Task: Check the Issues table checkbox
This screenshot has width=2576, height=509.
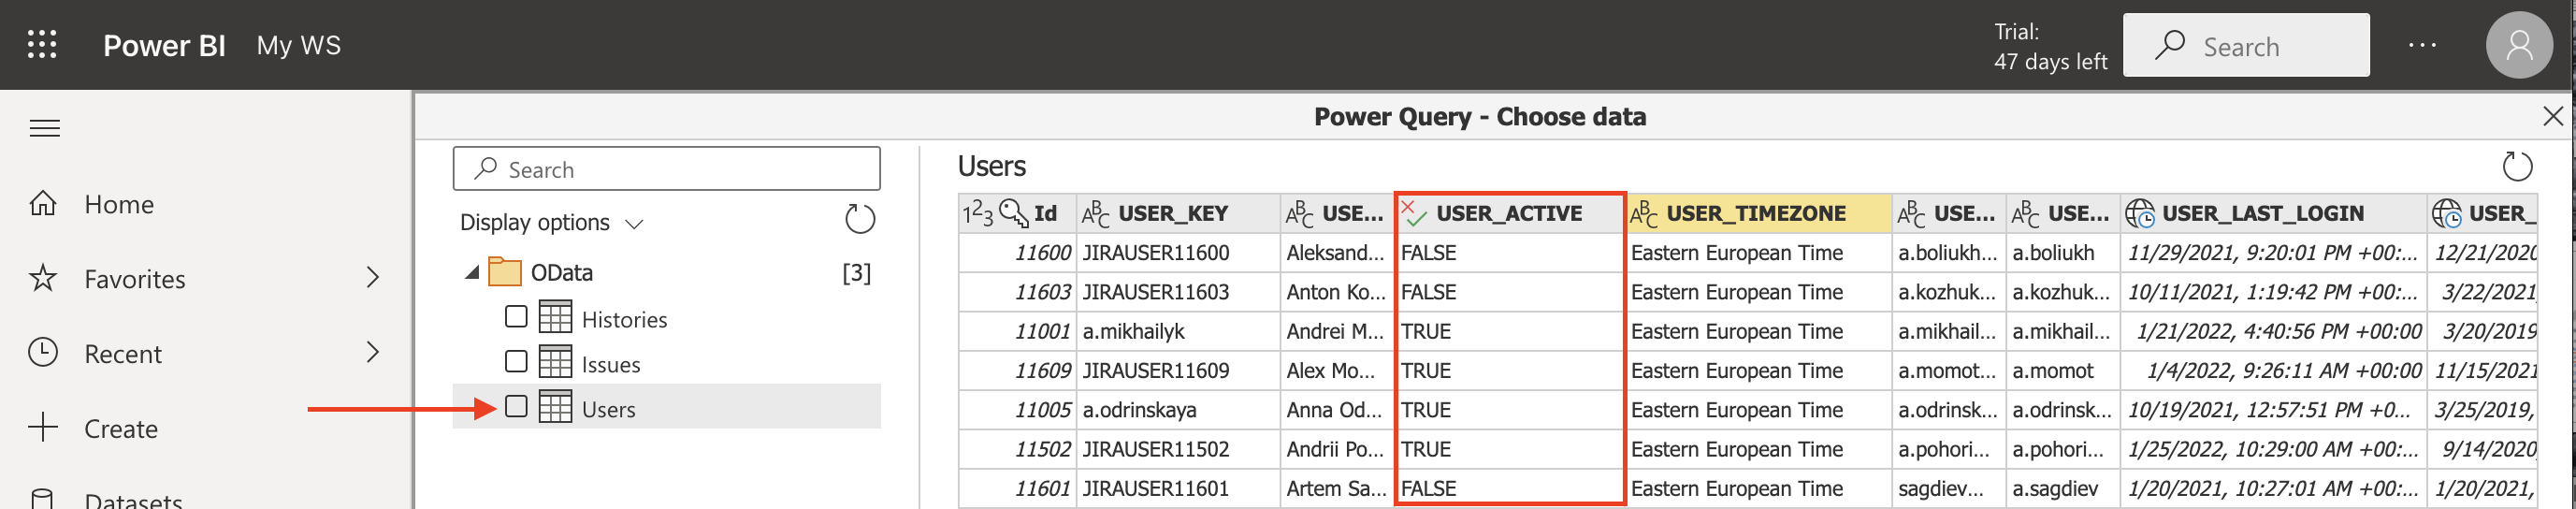Action: click(516, 361)
